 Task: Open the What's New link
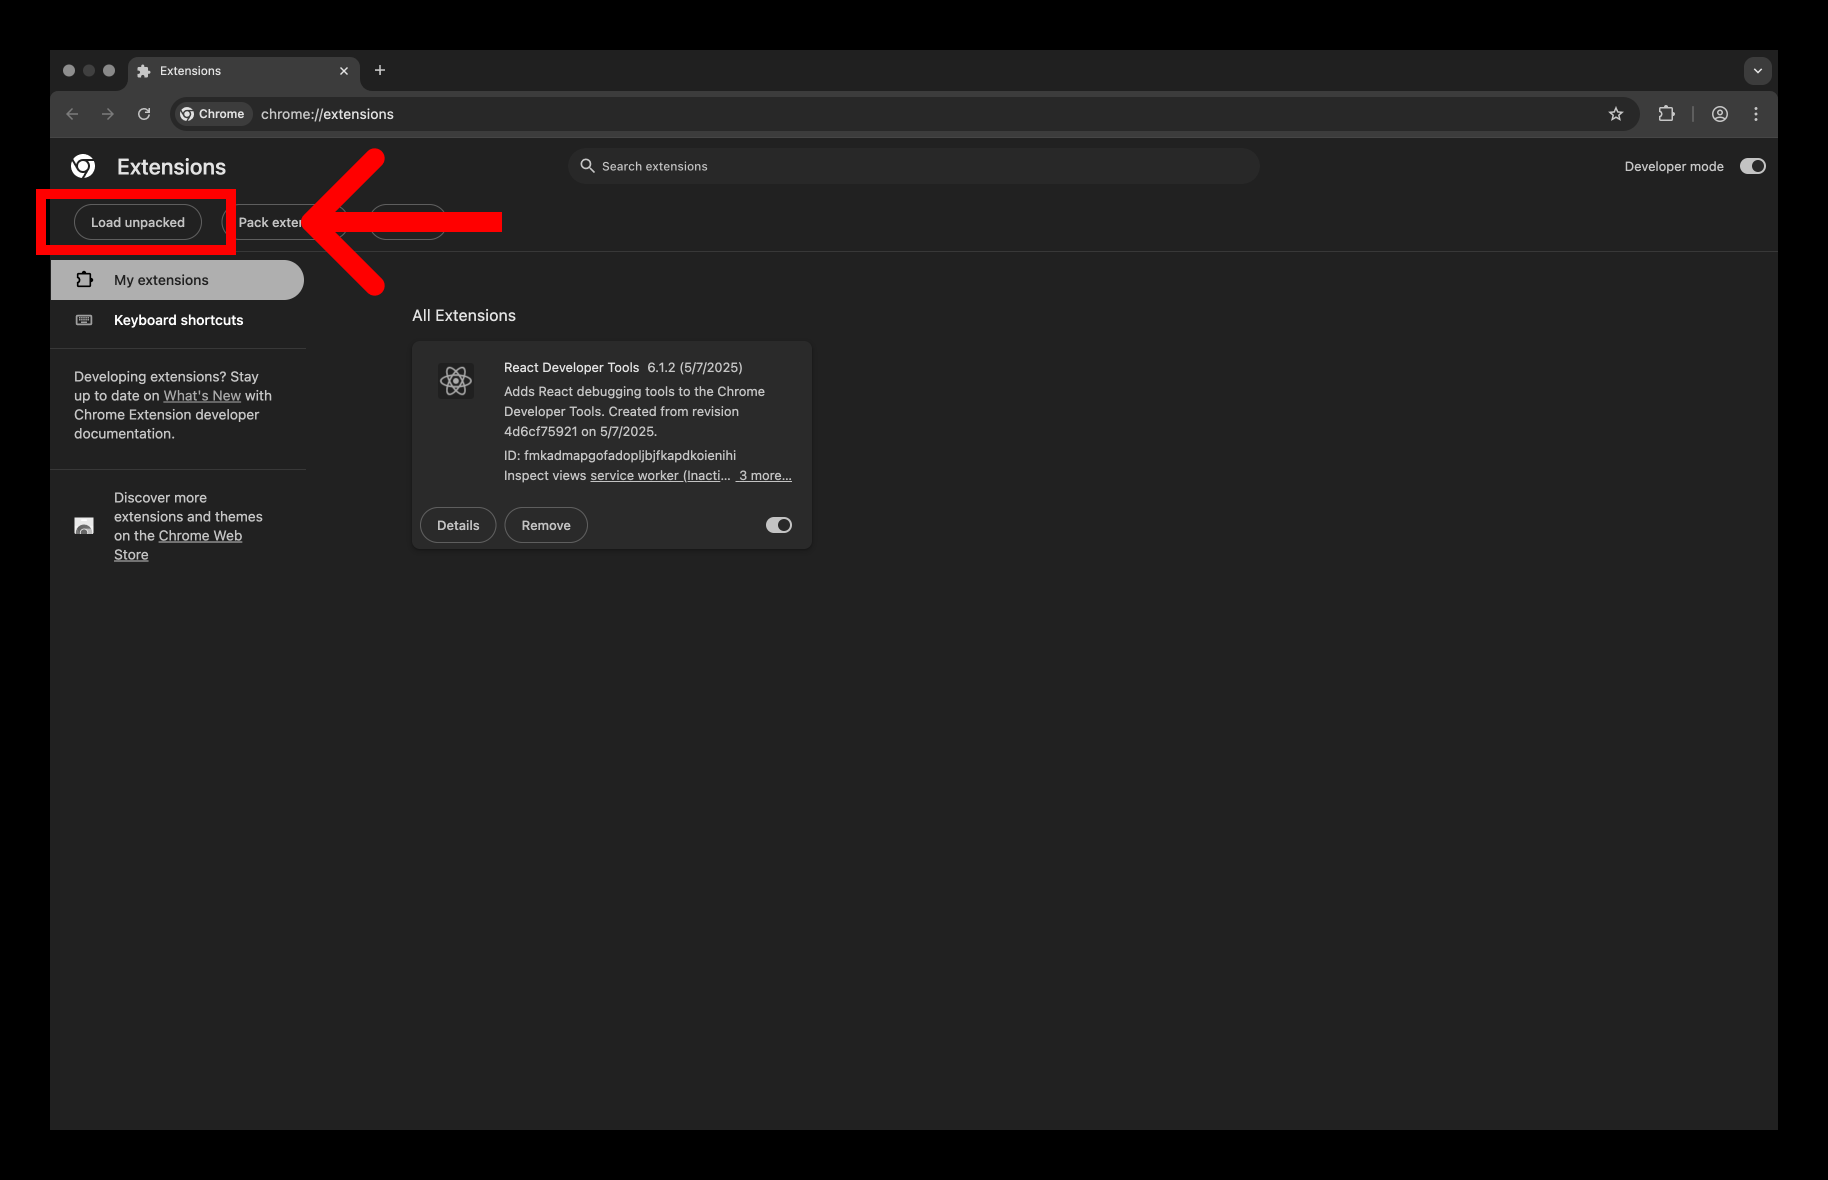202,396
